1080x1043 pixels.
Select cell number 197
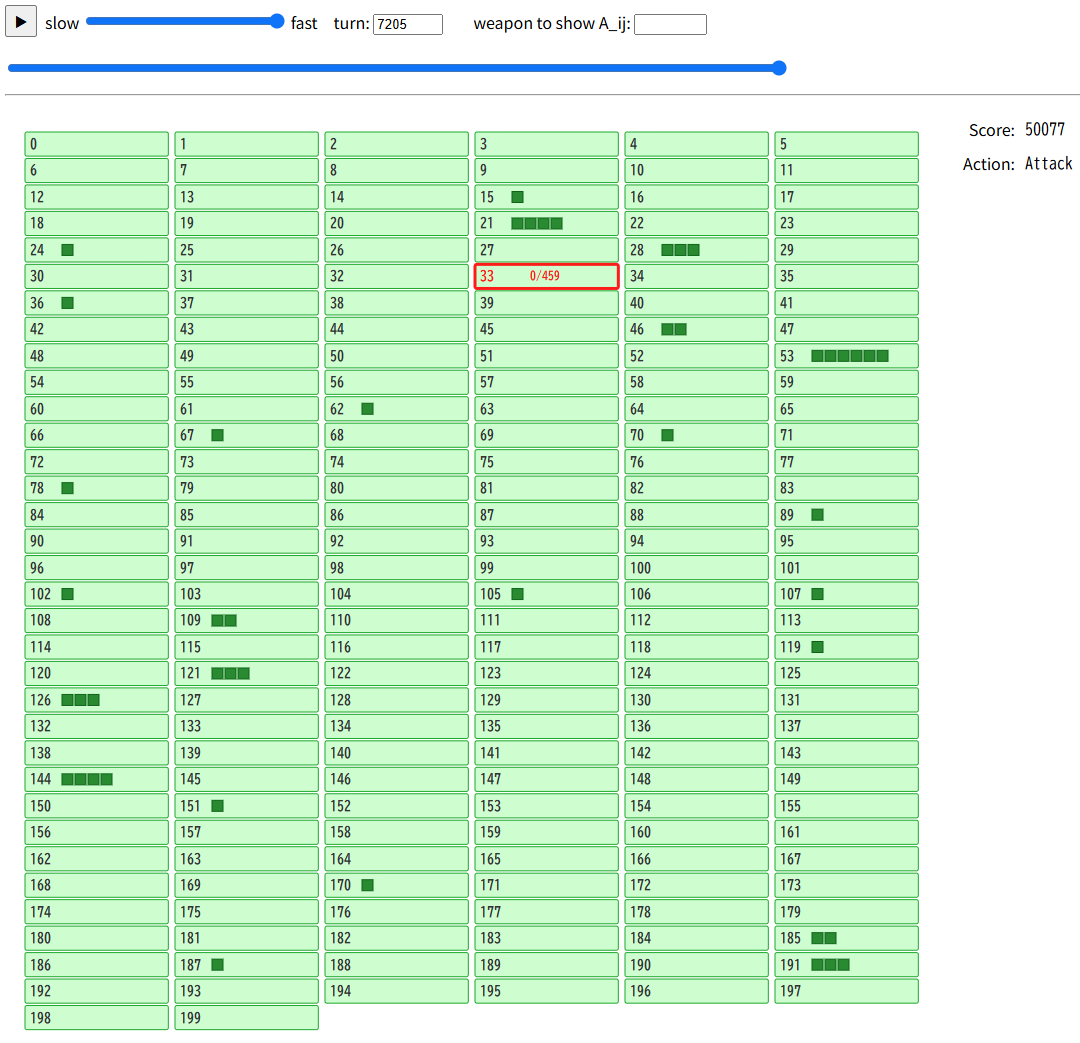coord(847,991)
